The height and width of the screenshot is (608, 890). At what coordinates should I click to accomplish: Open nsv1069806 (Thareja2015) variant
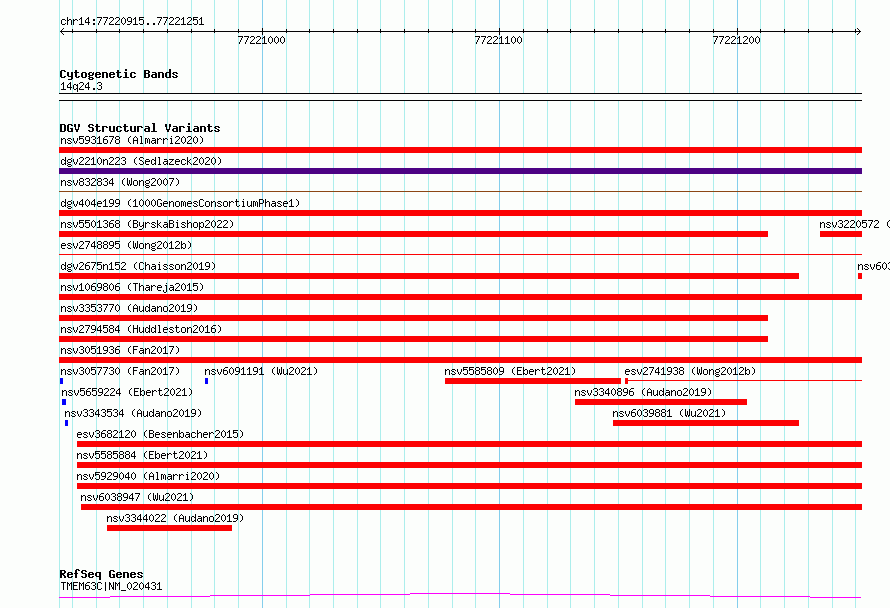[132, 287]
